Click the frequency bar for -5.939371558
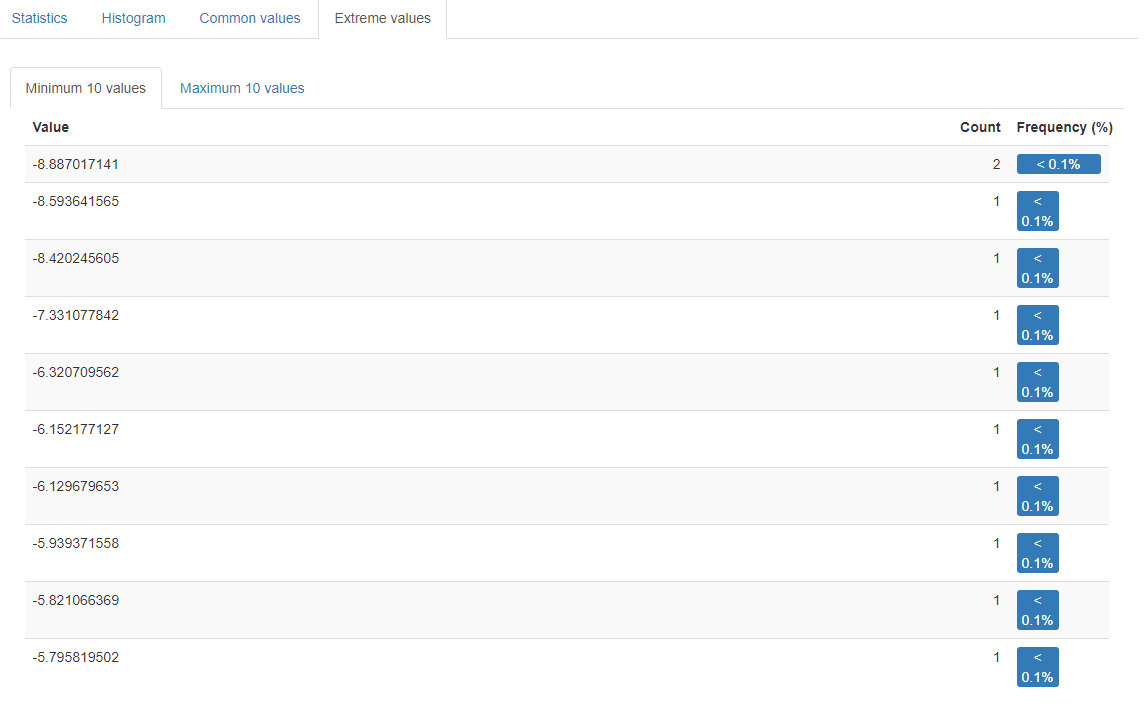The image size is (1144, 726). pos(1037,552)
